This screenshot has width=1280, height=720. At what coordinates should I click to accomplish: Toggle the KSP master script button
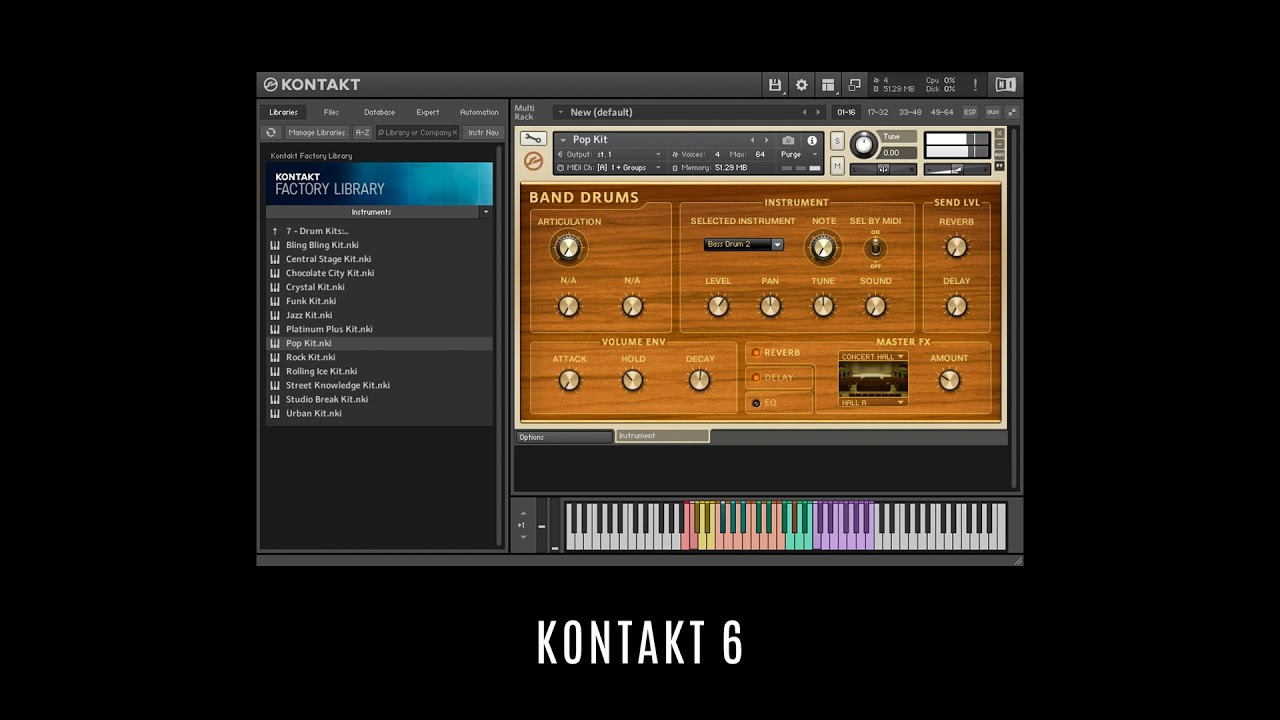click(x=970, y=112)
